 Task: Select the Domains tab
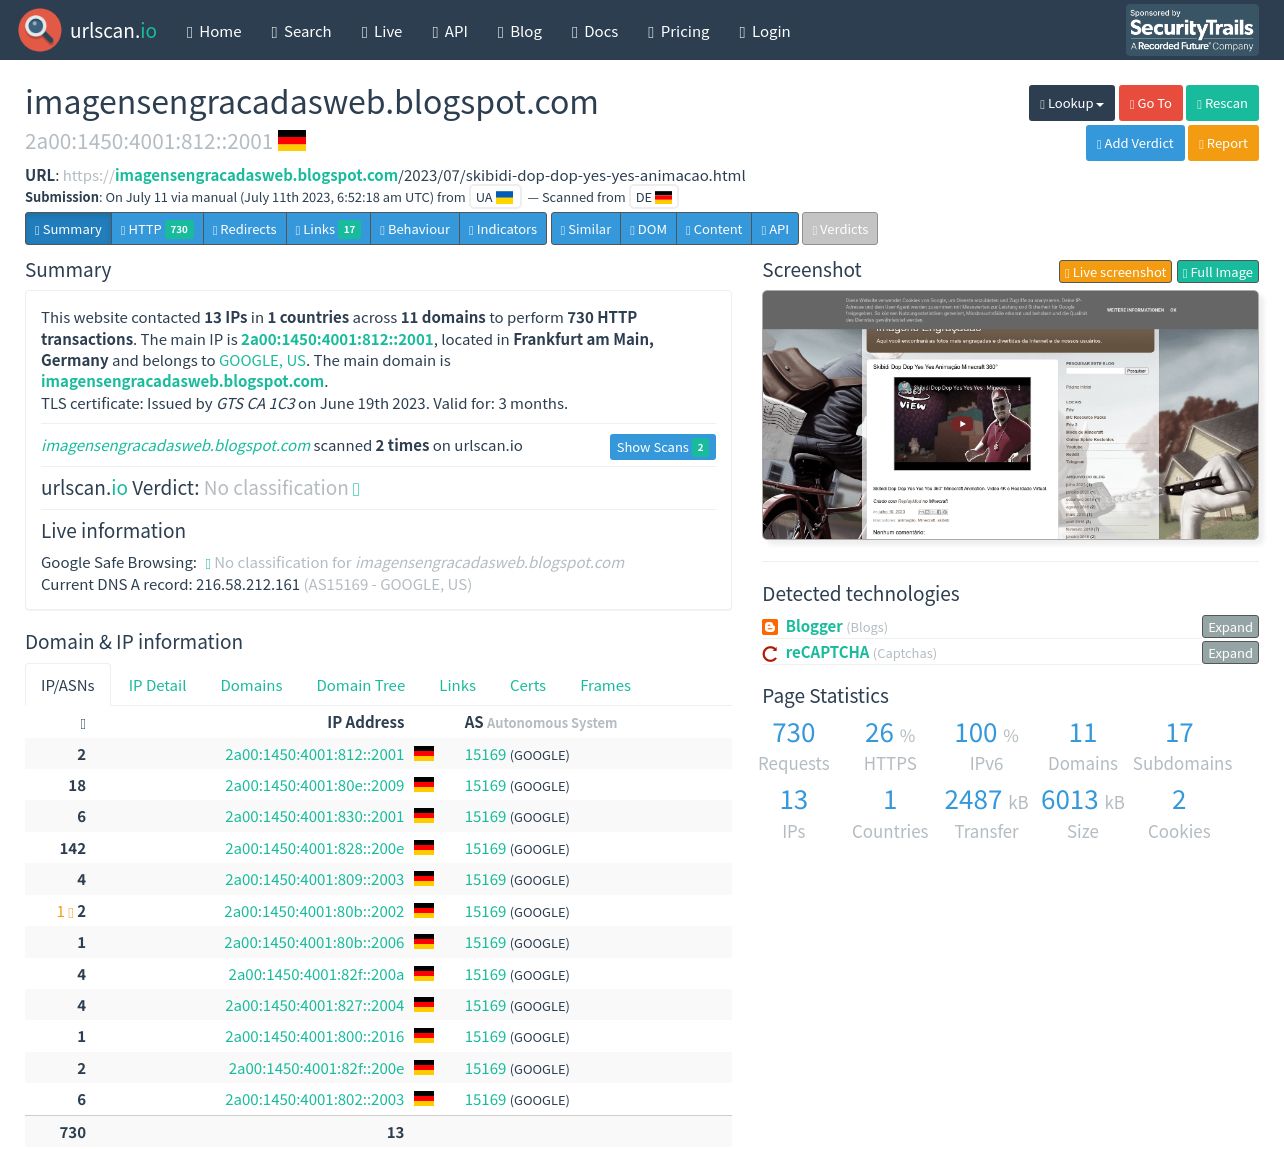pos(251,685)
